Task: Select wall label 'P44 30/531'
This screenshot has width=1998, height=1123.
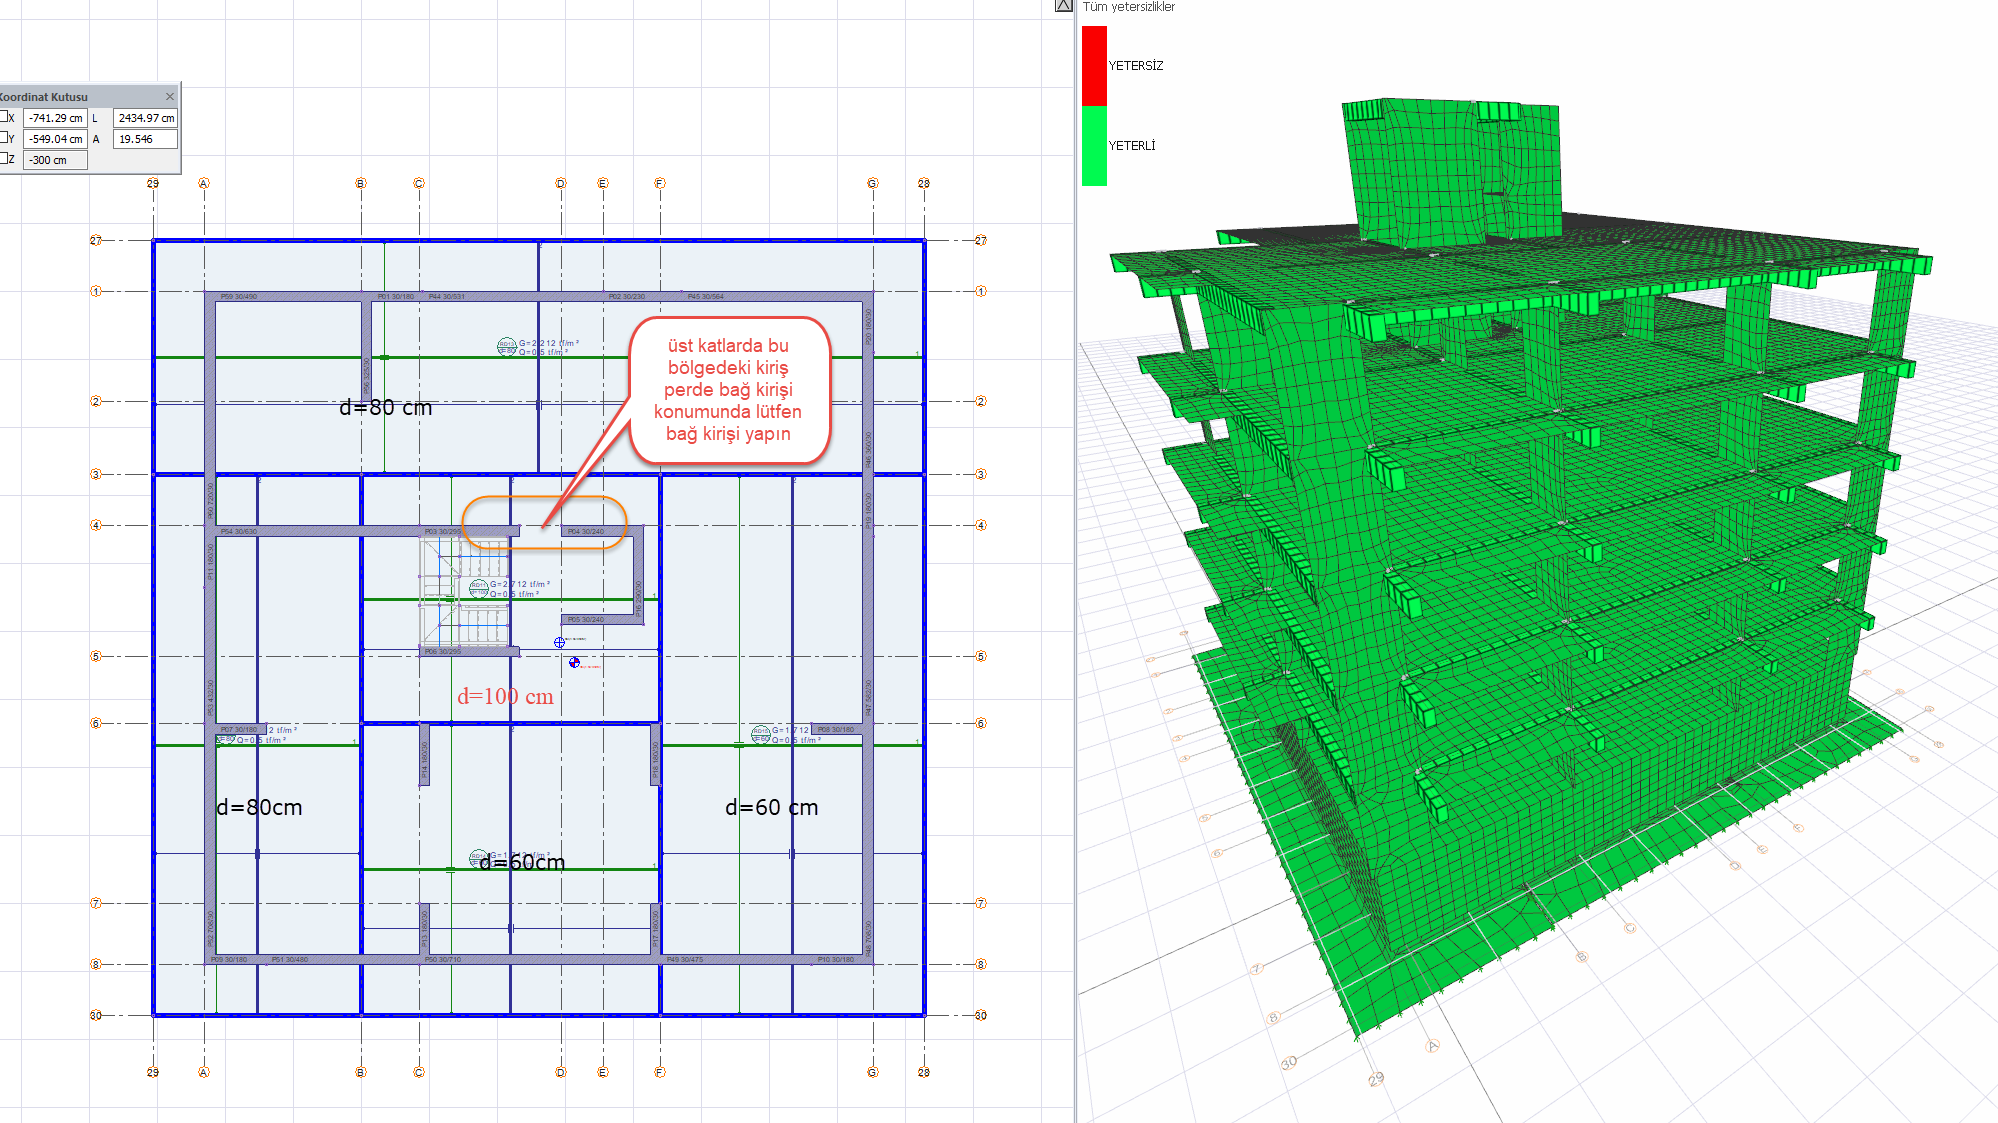Action: (x=446, y=297)
